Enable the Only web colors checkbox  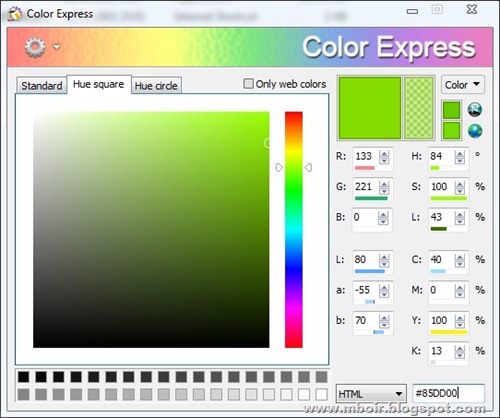coord(248,83)
